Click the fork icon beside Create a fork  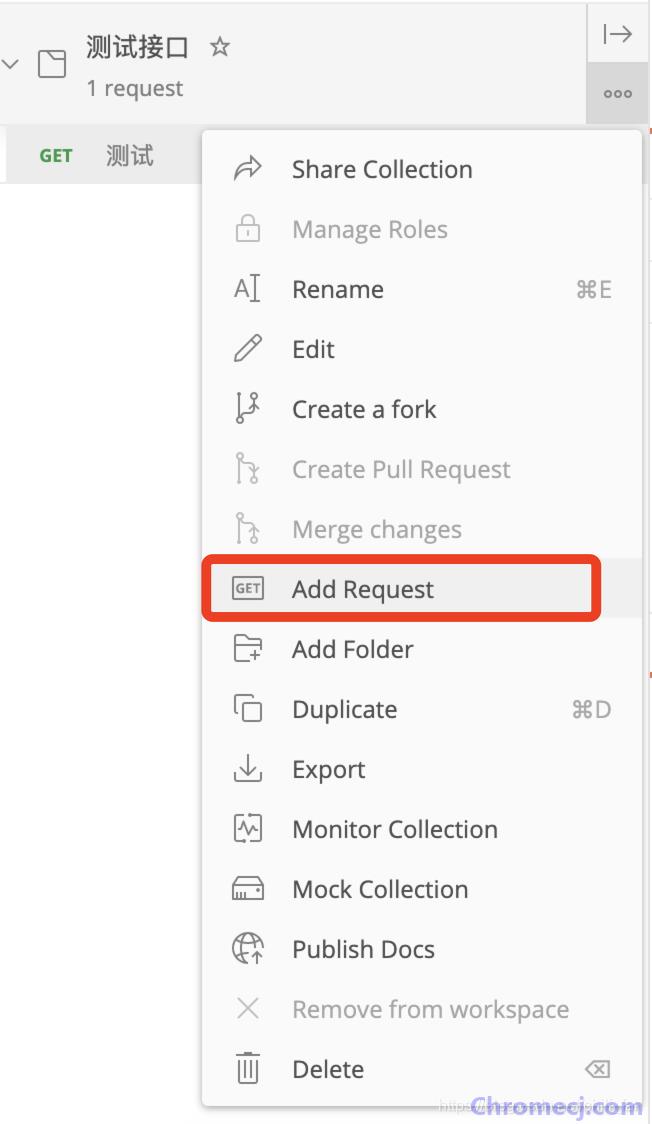tap(248, 409)
